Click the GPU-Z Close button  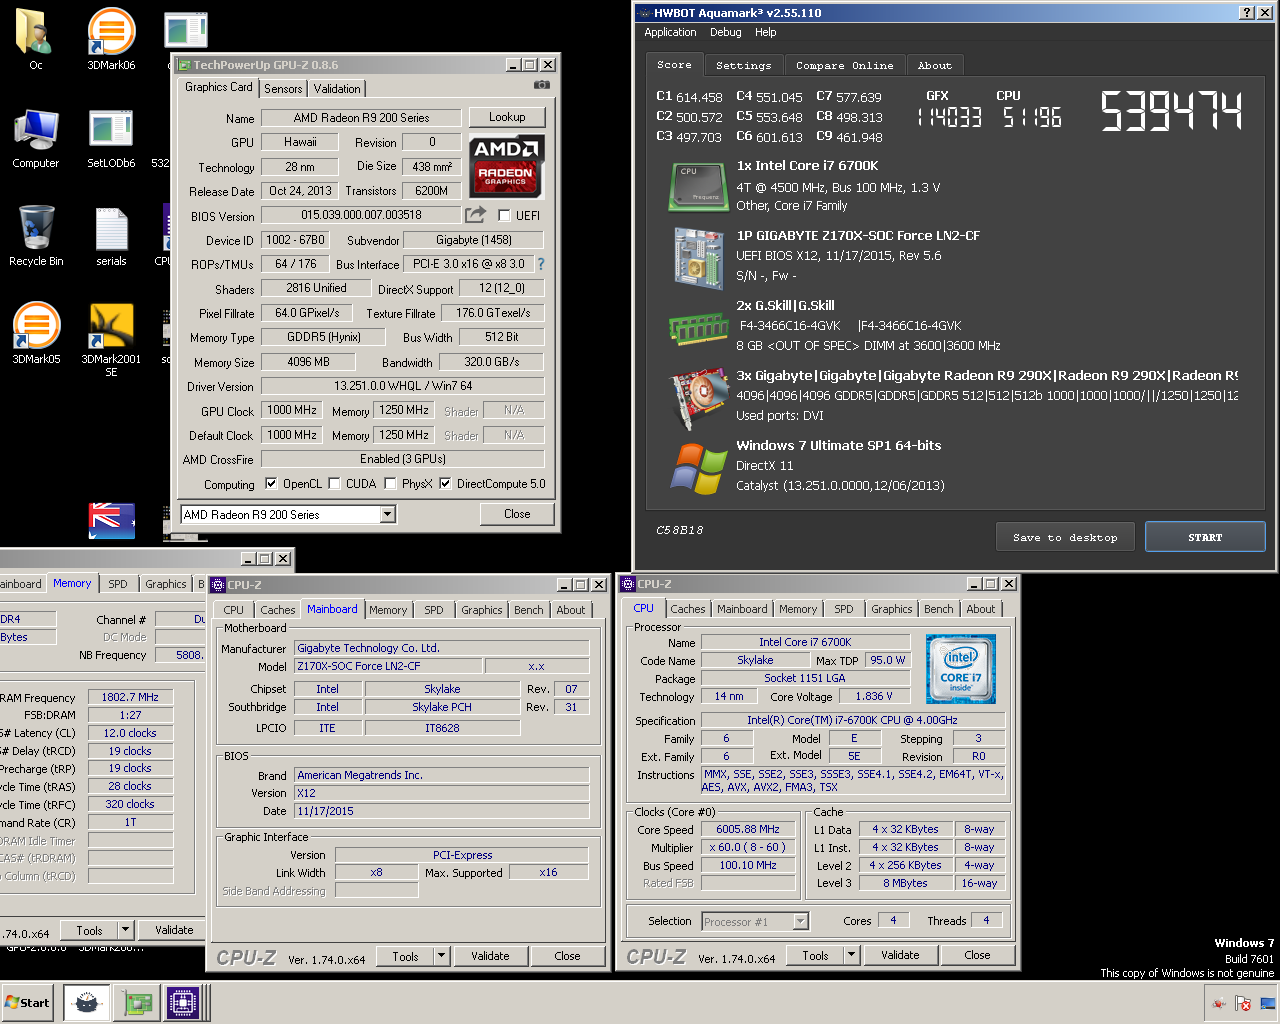tap(517, 514)
